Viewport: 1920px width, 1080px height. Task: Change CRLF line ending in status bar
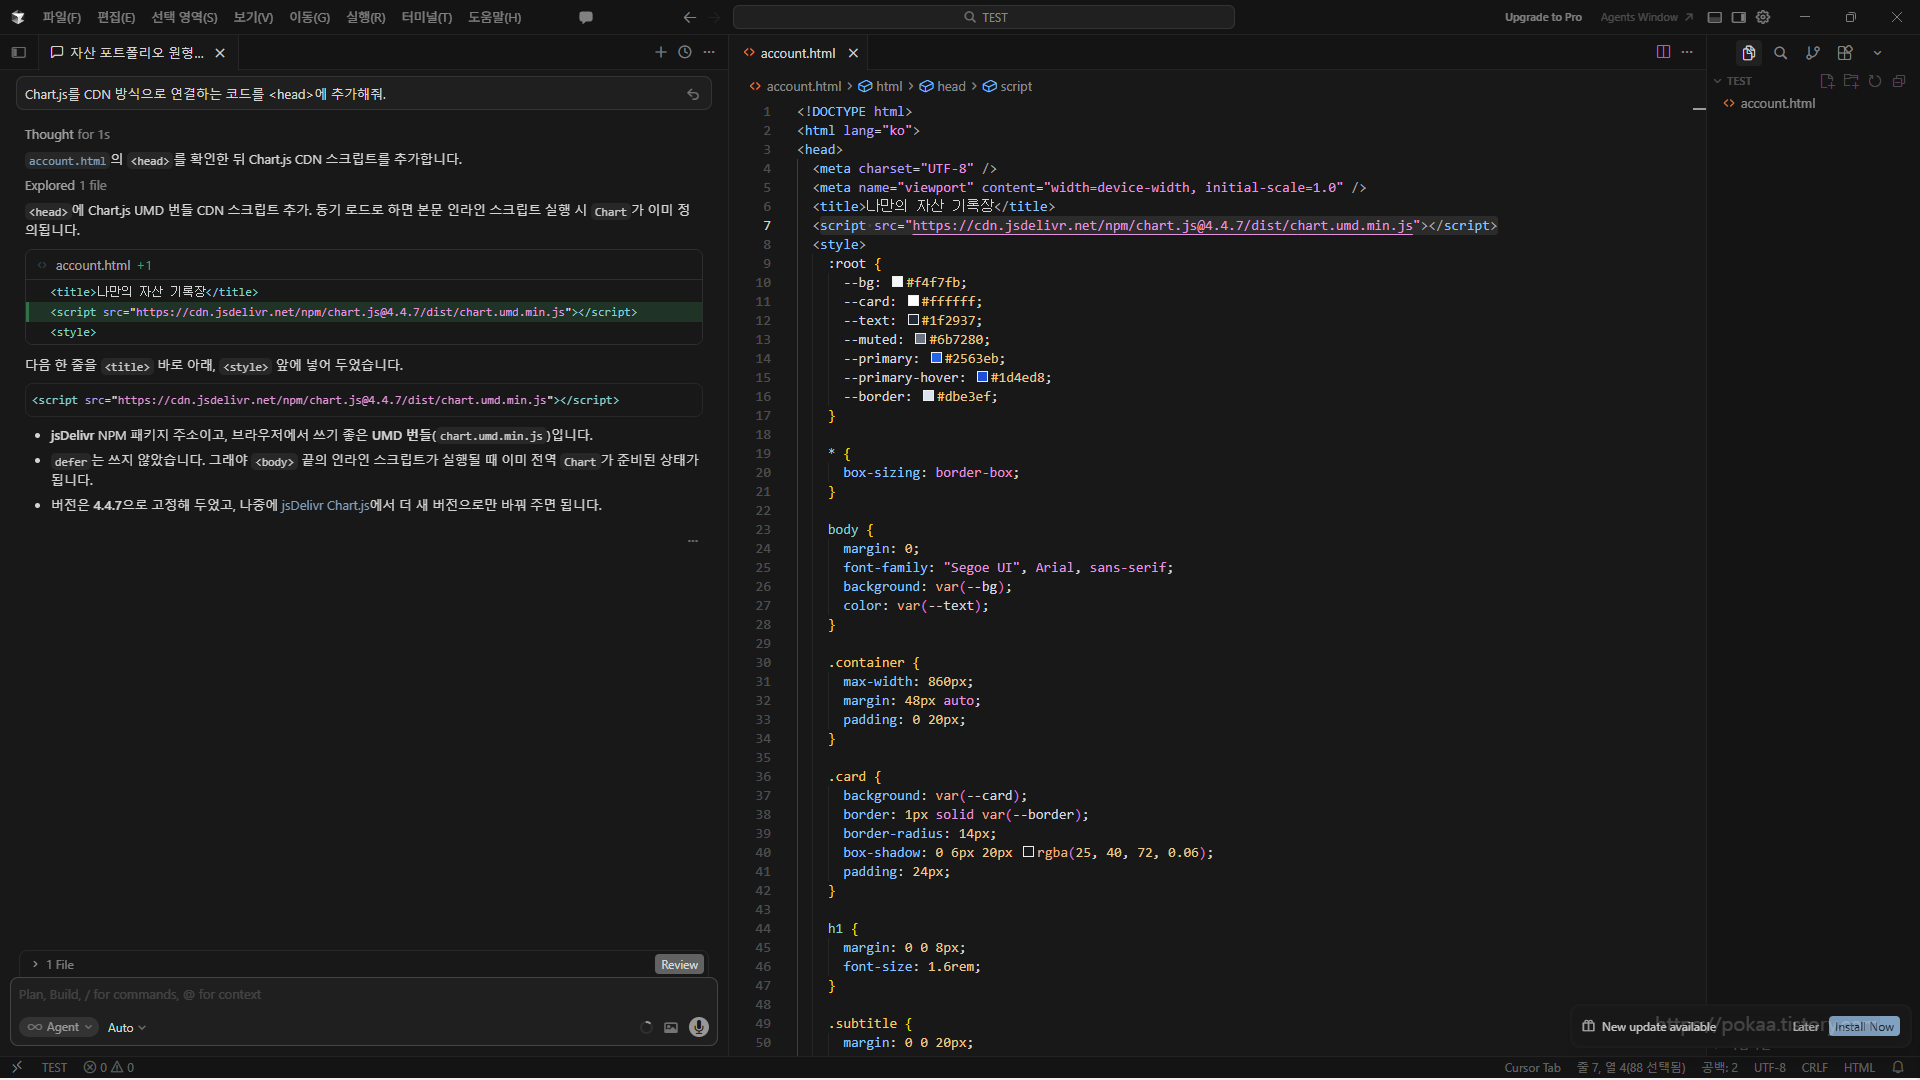1815,1067
